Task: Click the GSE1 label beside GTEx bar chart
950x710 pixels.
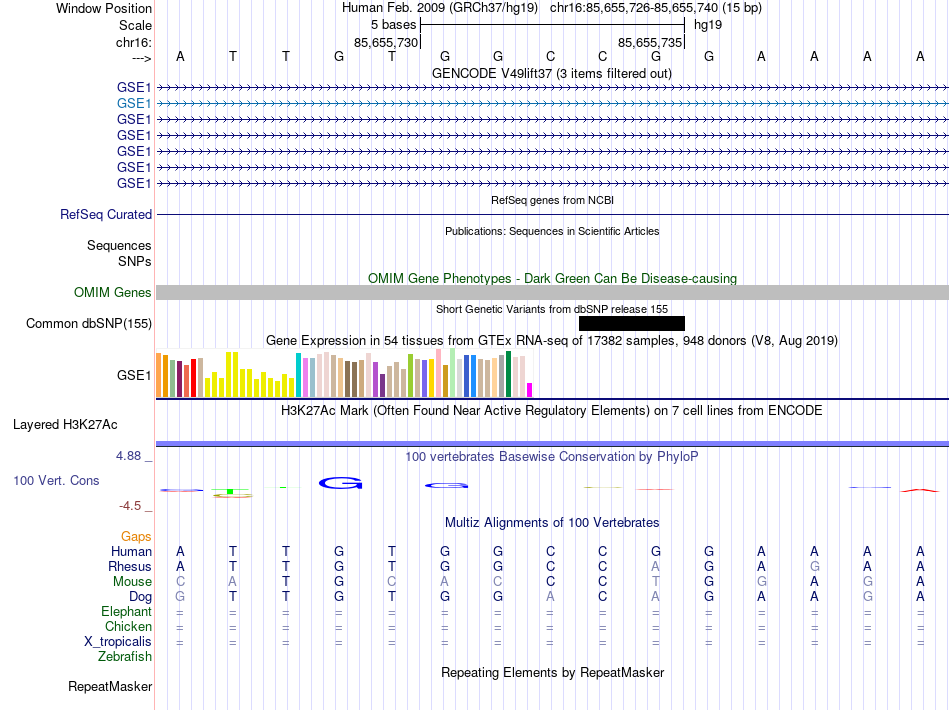Action: coord(134,376)
